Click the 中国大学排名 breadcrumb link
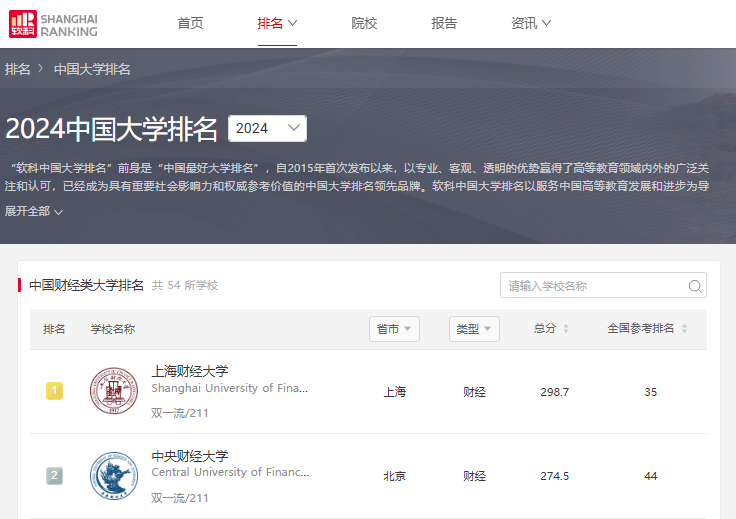Screen dimensions: 736x519 tap(92, 69)
